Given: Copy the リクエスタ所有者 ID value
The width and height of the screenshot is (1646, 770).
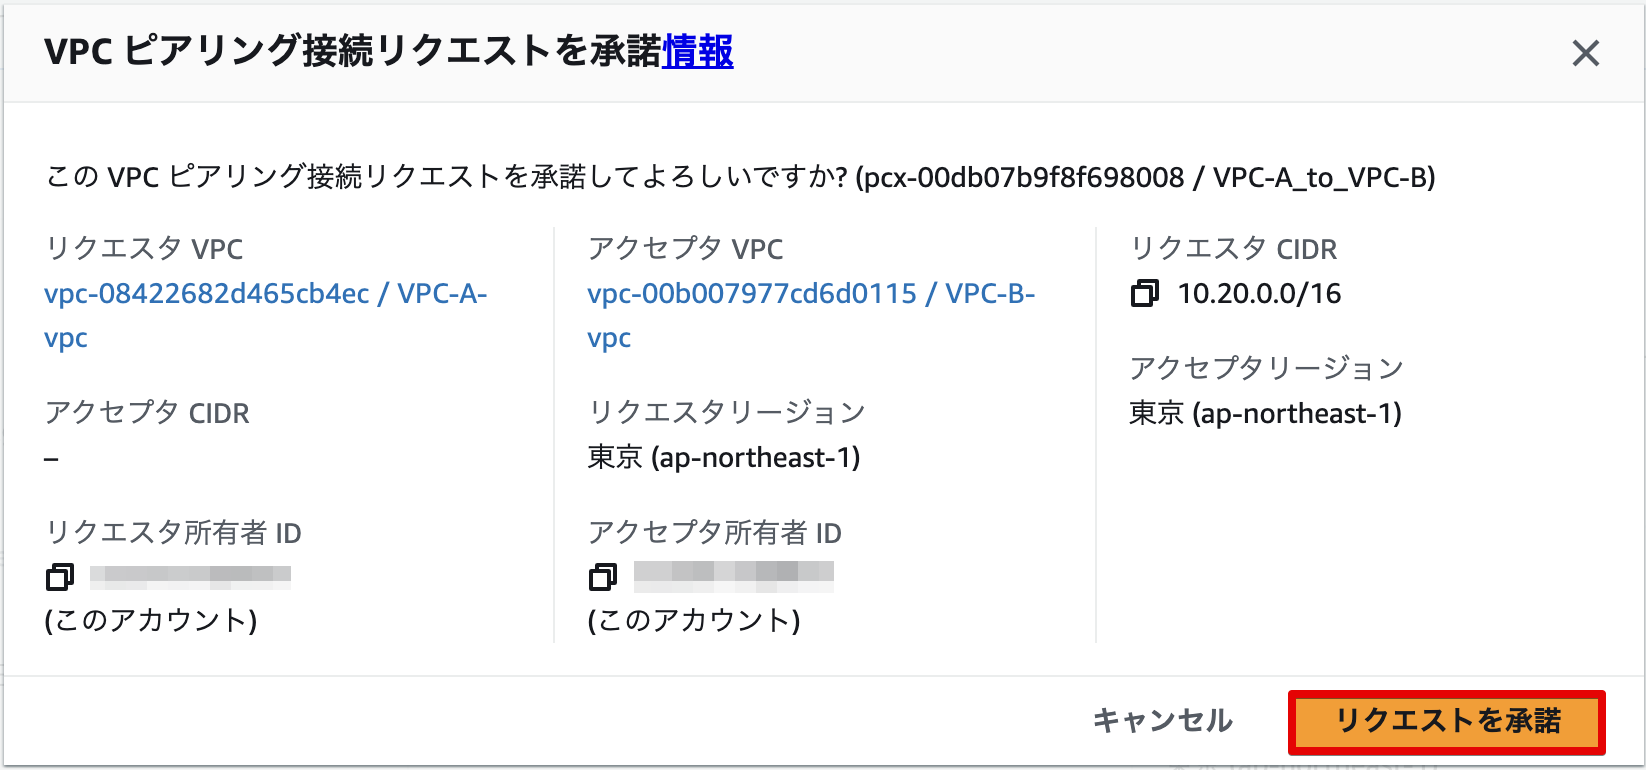Looking at the screenshot, I should coord(60,577).
